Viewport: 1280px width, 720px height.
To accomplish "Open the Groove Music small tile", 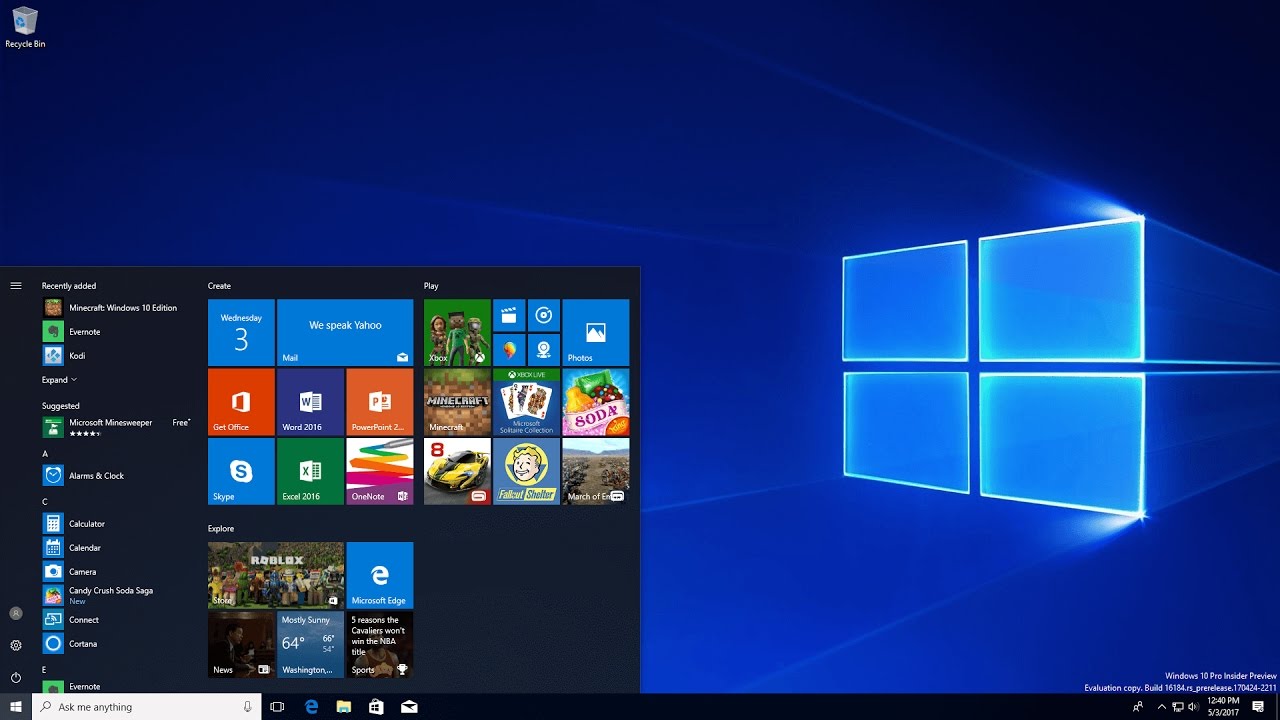I will pyautogui.click(x=543, y=315).
